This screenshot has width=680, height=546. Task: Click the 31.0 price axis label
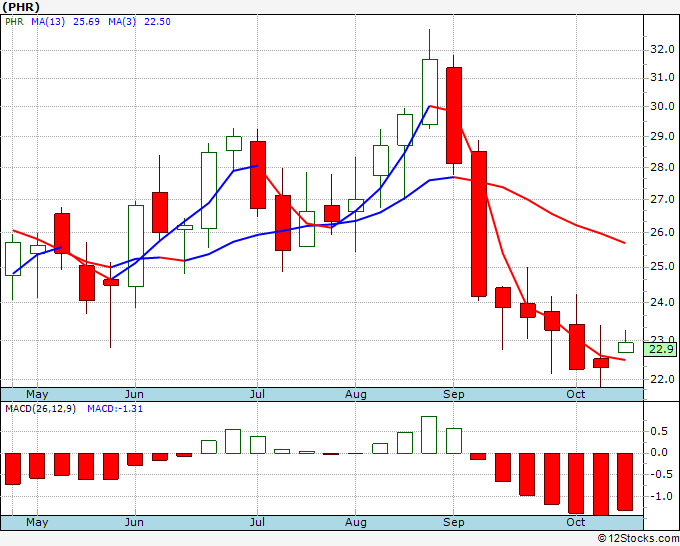[x=662, y=78]
